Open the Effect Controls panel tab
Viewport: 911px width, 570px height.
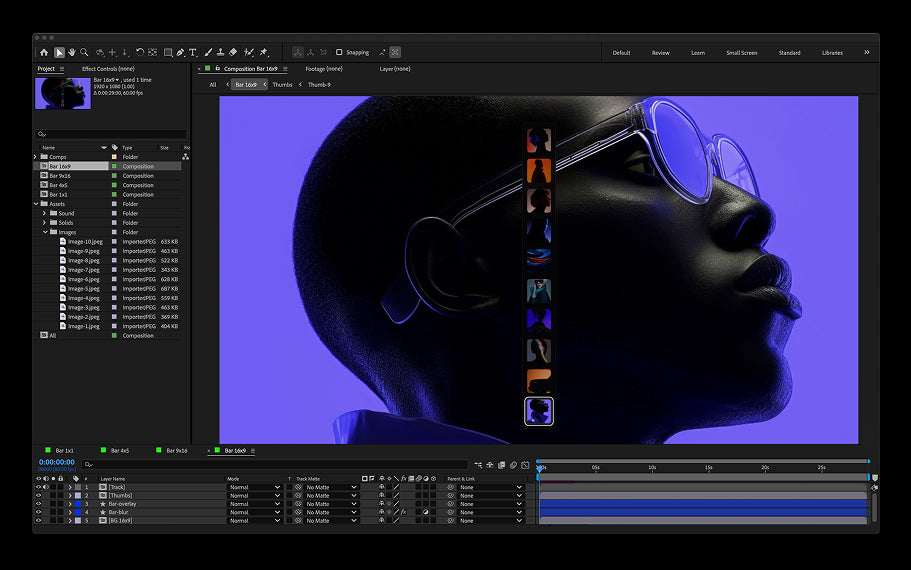tap(108, 69)
